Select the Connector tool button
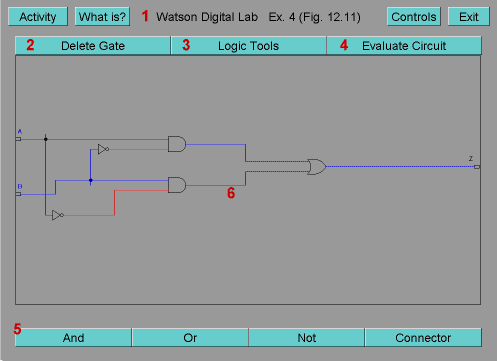Image resolution: width=497 pixels, height=361 pixels. coord(423,338)
